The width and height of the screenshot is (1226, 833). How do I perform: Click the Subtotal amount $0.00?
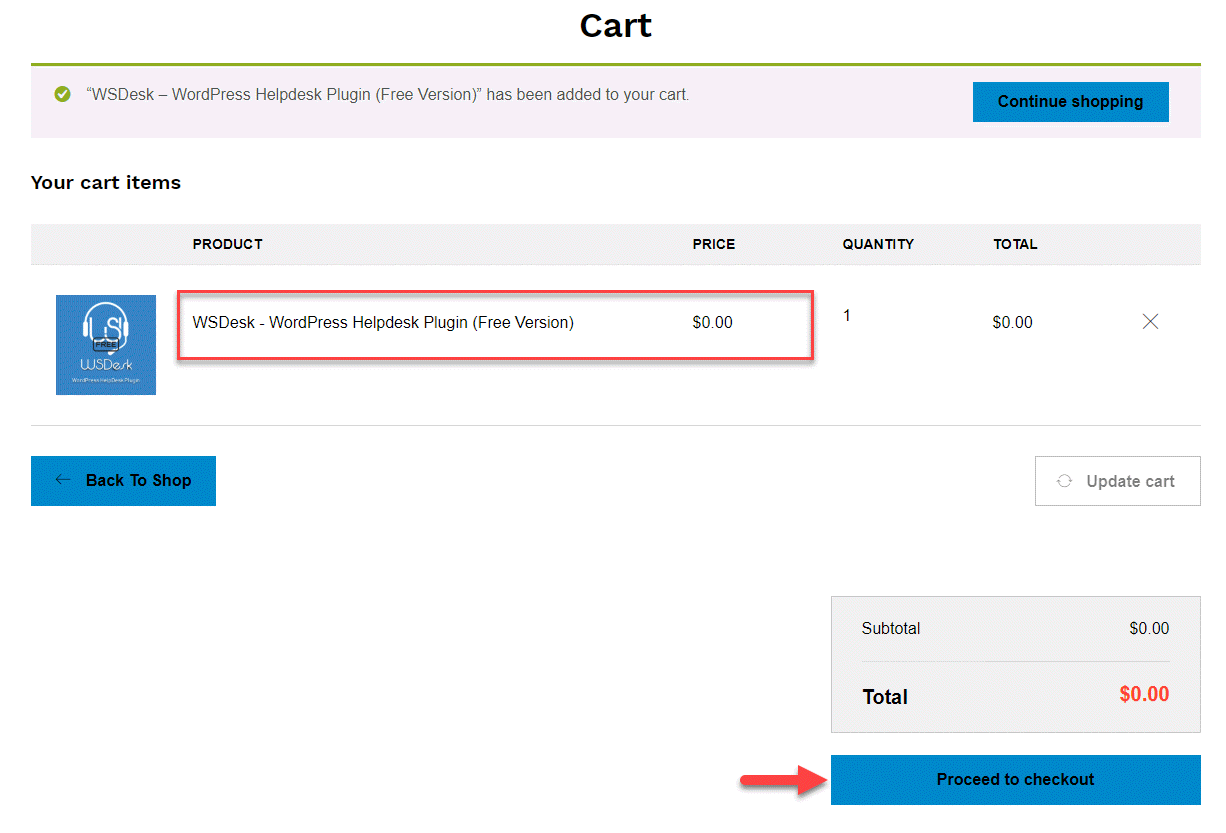[1149, 629]
